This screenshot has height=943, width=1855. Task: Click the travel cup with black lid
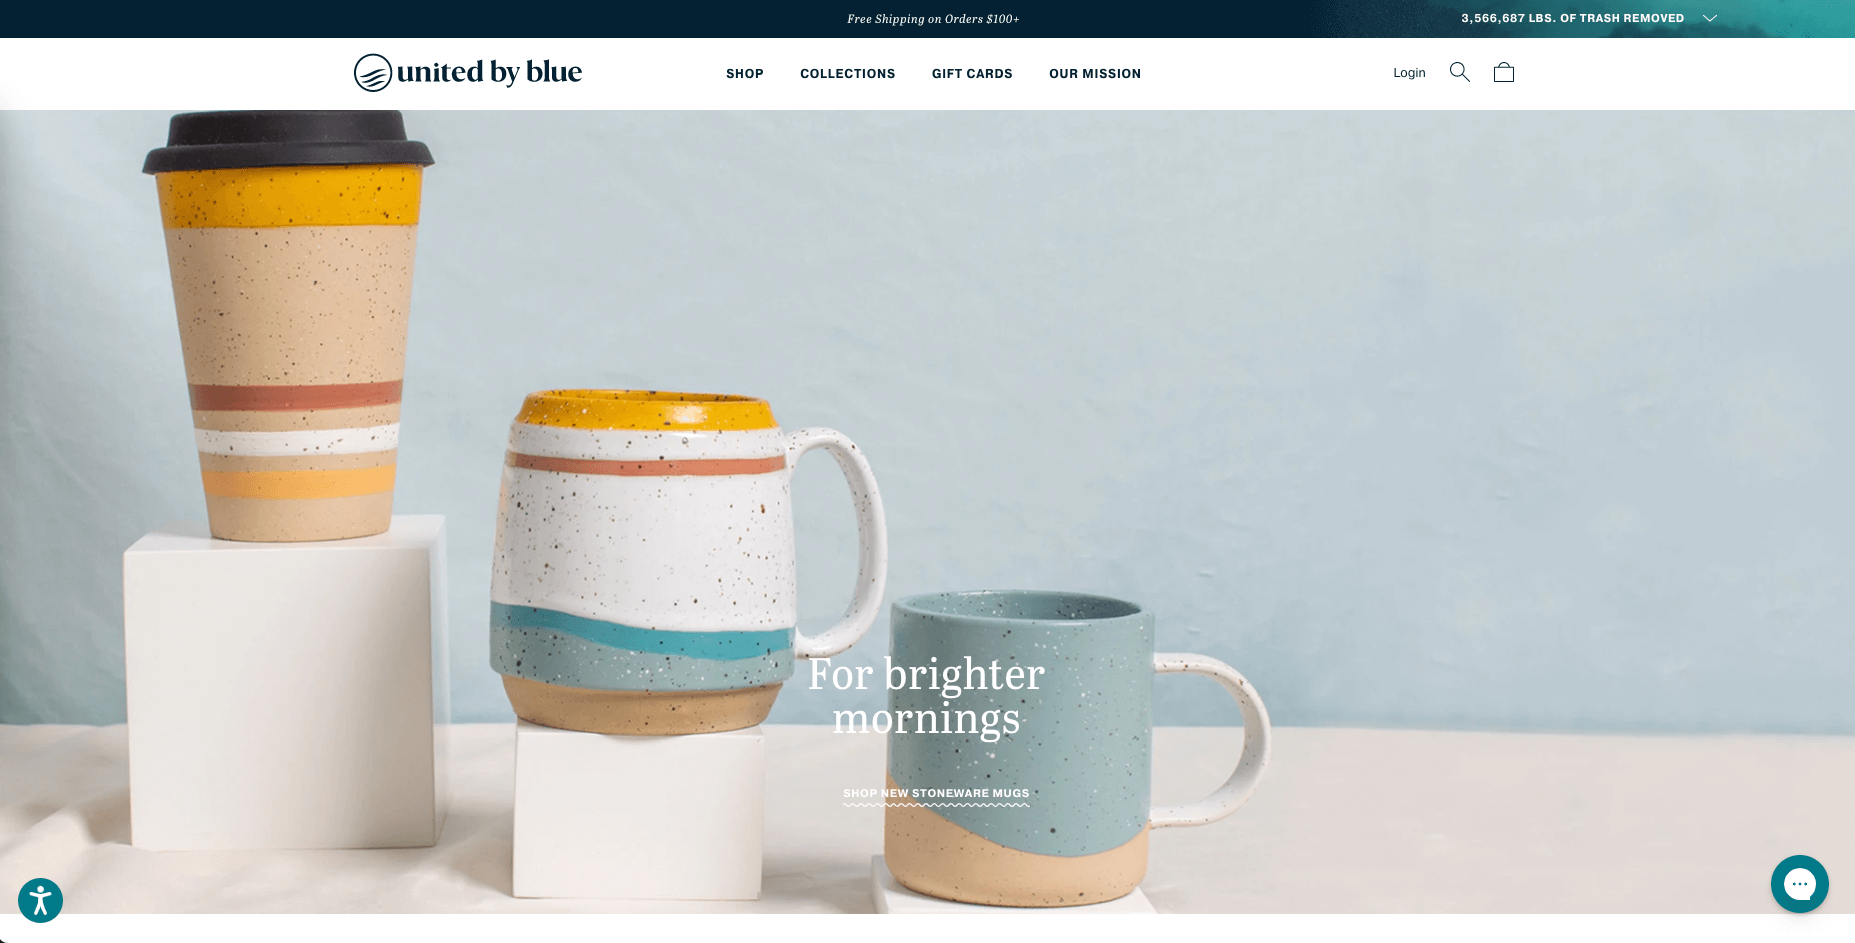click(288, 325)
